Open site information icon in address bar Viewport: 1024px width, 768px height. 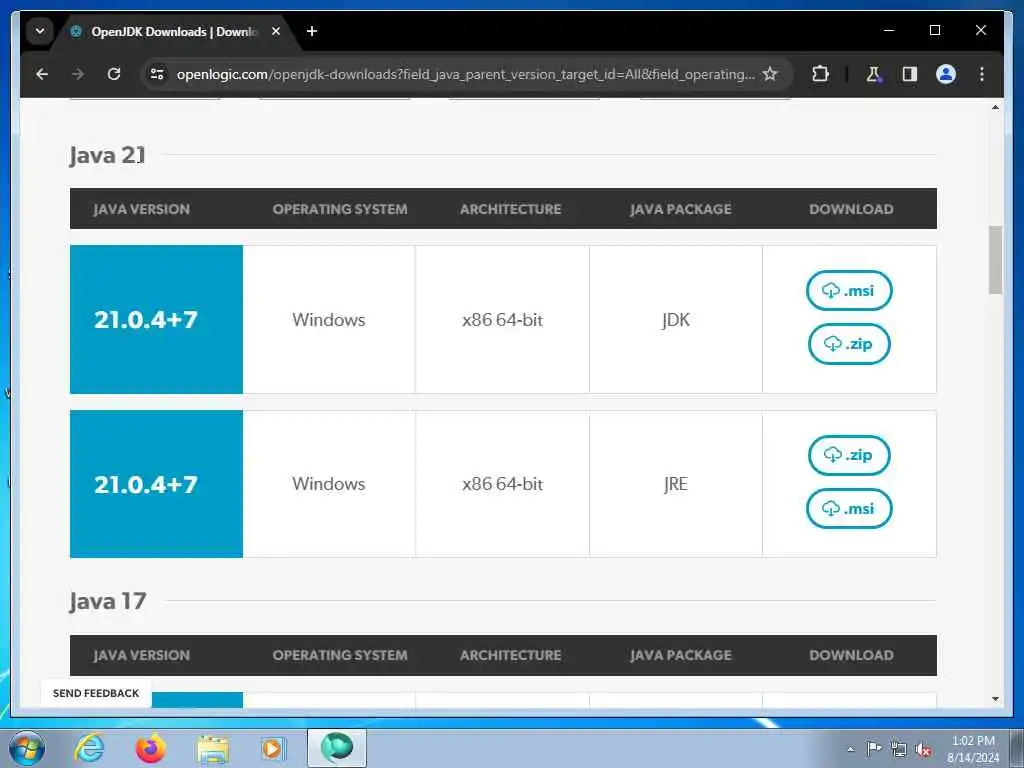pyautogui.click(x=157, y=74)
